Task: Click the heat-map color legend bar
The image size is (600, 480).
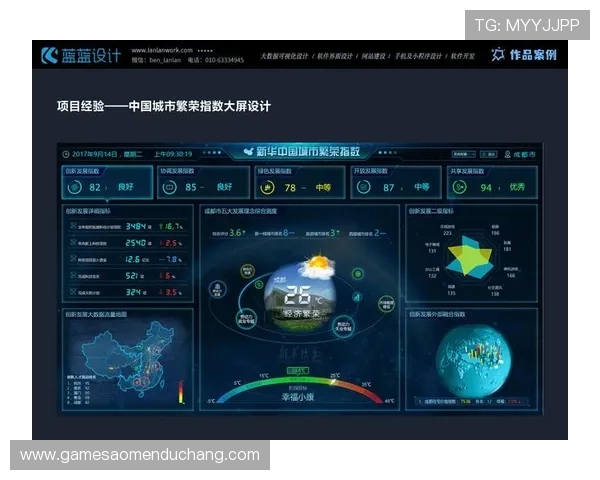Action: point(181,392)
